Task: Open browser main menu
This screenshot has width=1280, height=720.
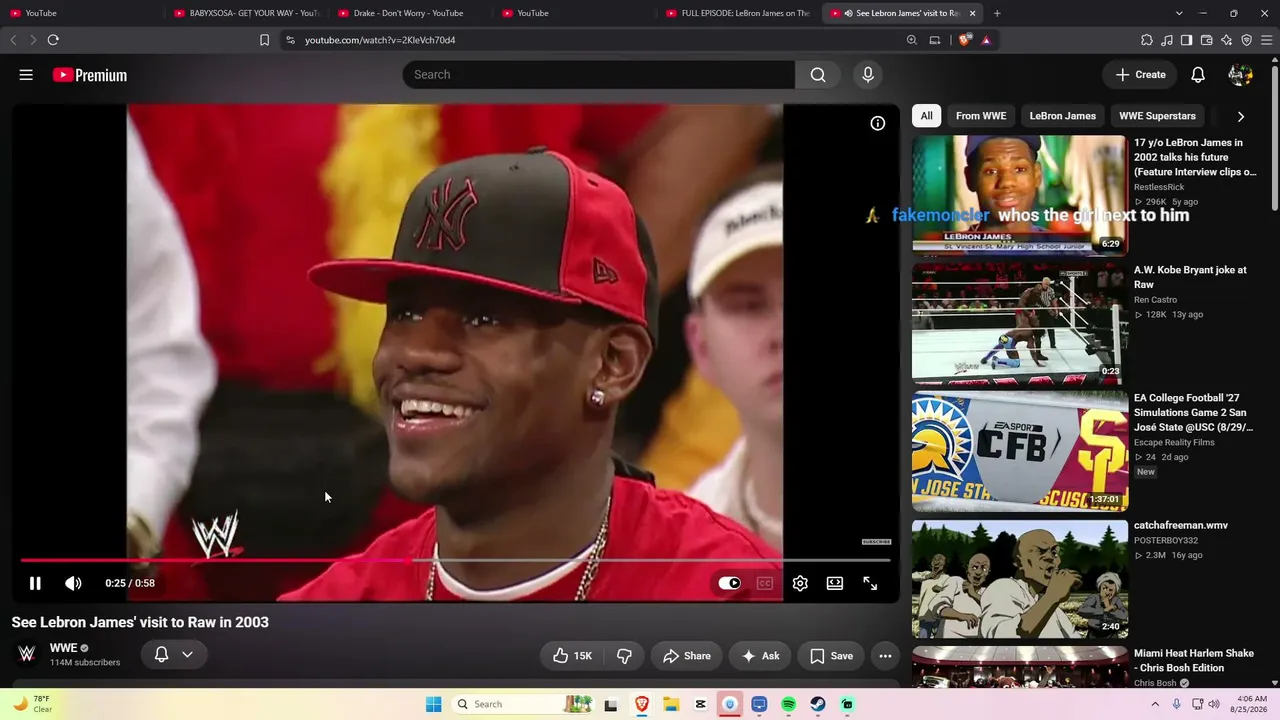Action: pos(1267,40)
